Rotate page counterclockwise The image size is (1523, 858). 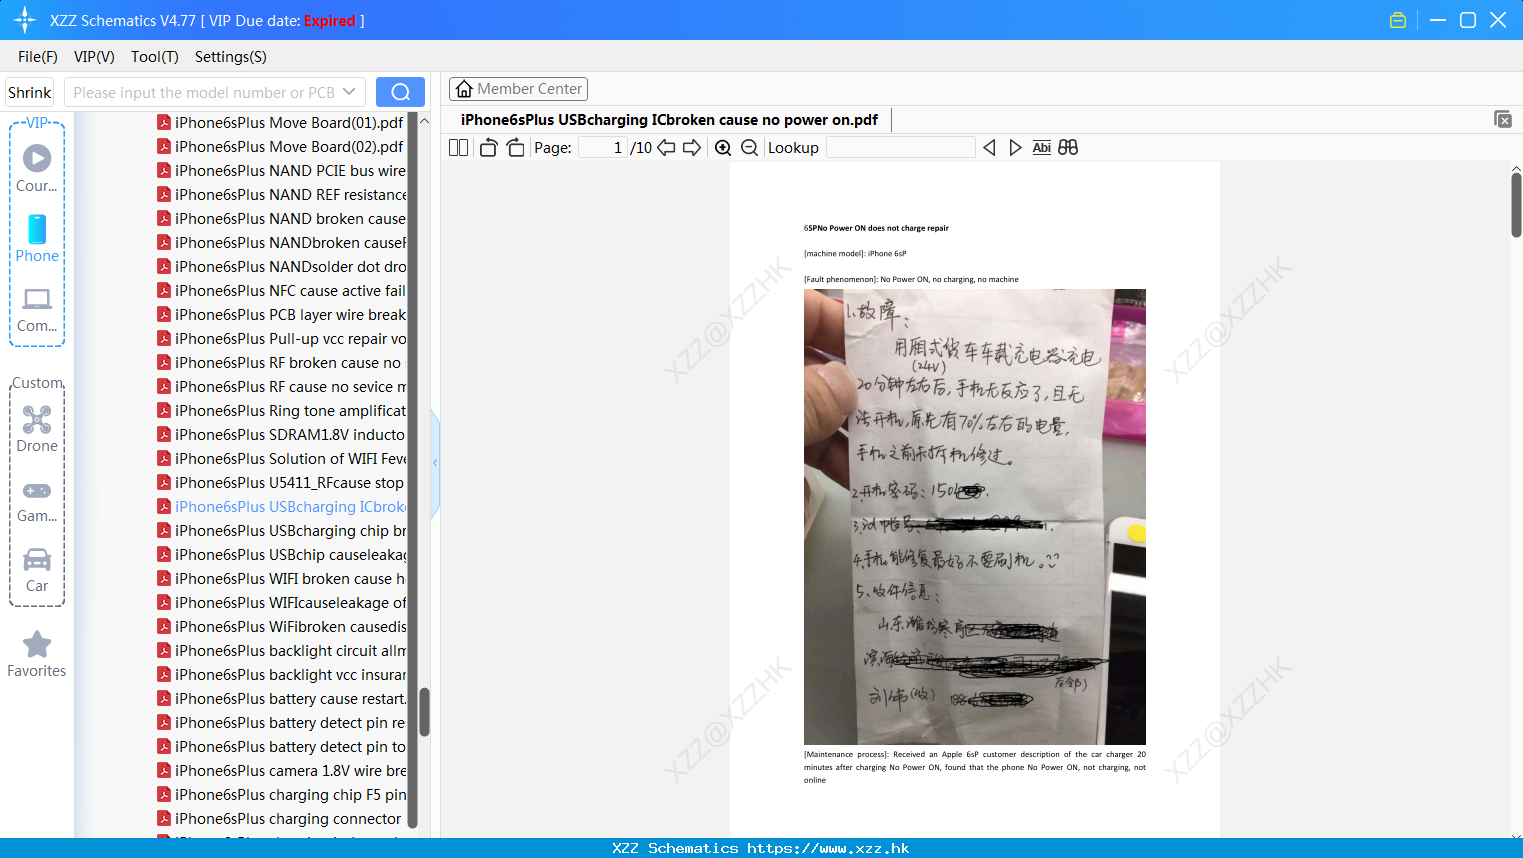coord(488,148)
